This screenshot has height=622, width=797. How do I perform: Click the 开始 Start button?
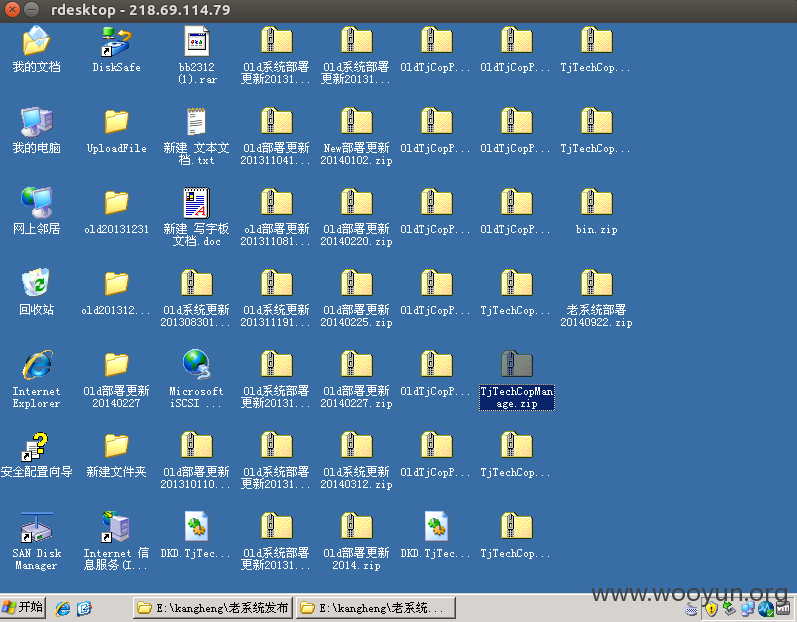point(23,607)
